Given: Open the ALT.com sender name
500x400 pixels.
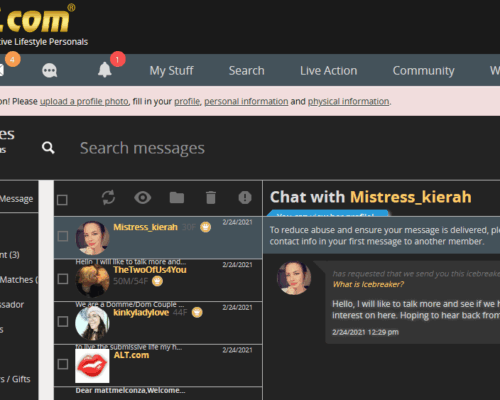Looking at the screenshot, I should (131, 355).
